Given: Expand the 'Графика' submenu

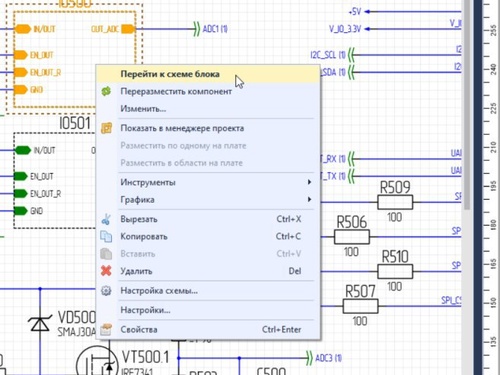Looking at the screenshot, I should pyautogui.click(x=208, y=200).
